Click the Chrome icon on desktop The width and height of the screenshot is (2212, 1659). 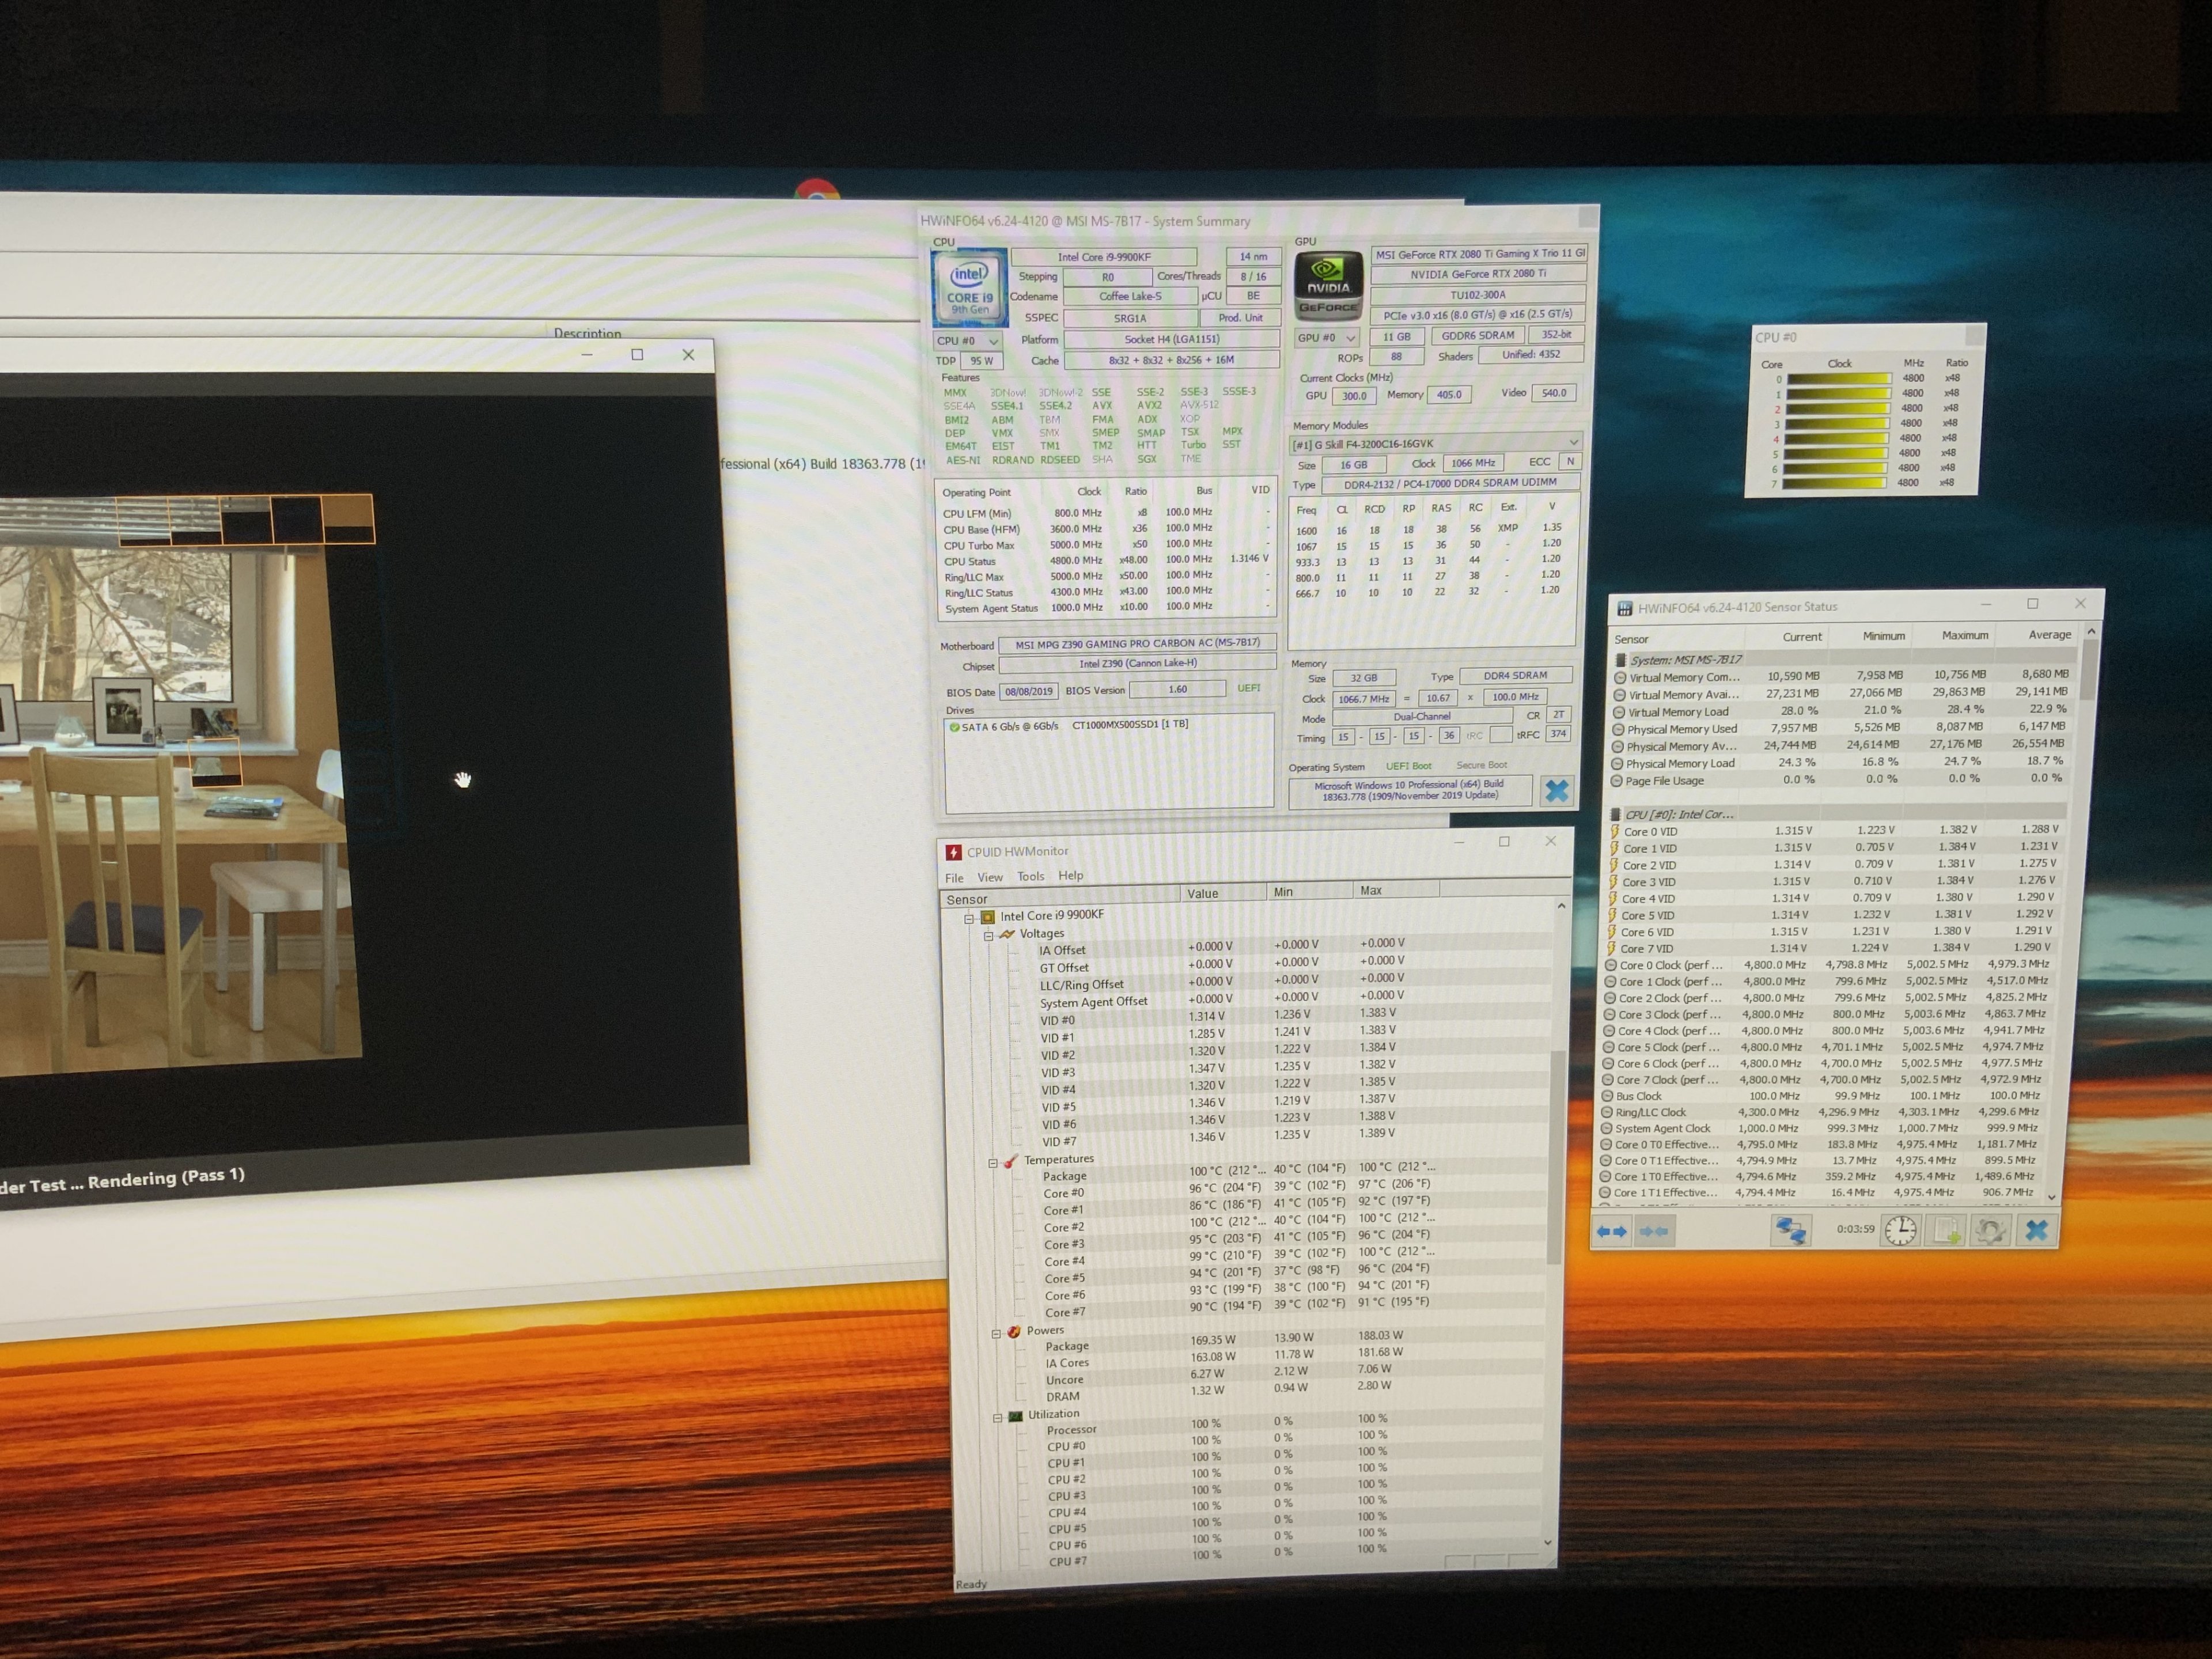[x=817, y=190]
